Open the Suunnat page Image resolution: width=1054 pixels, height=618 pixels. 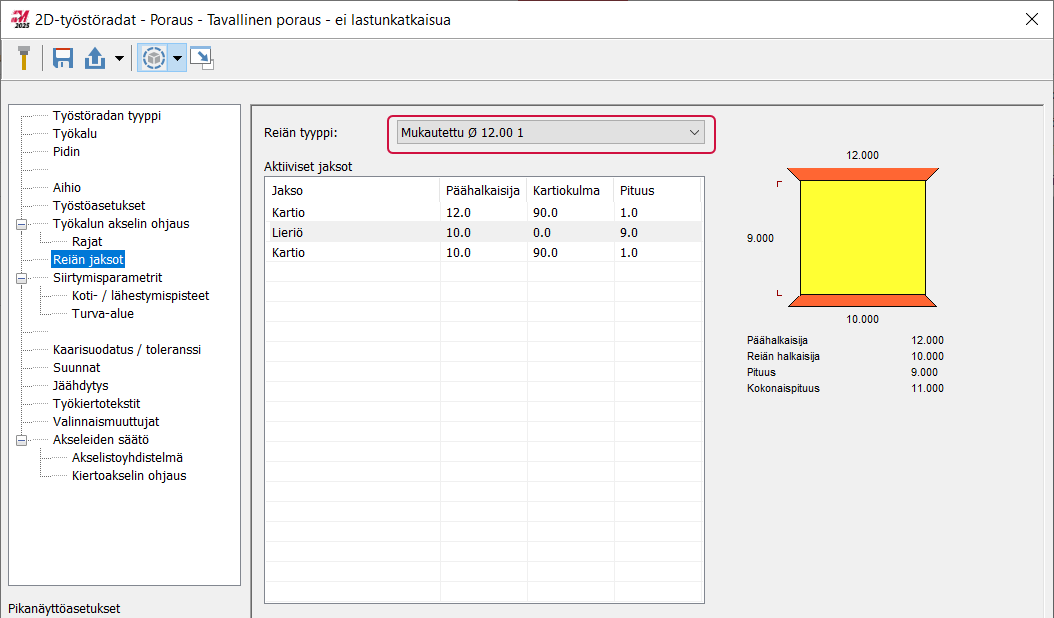[x=77, y=367]
